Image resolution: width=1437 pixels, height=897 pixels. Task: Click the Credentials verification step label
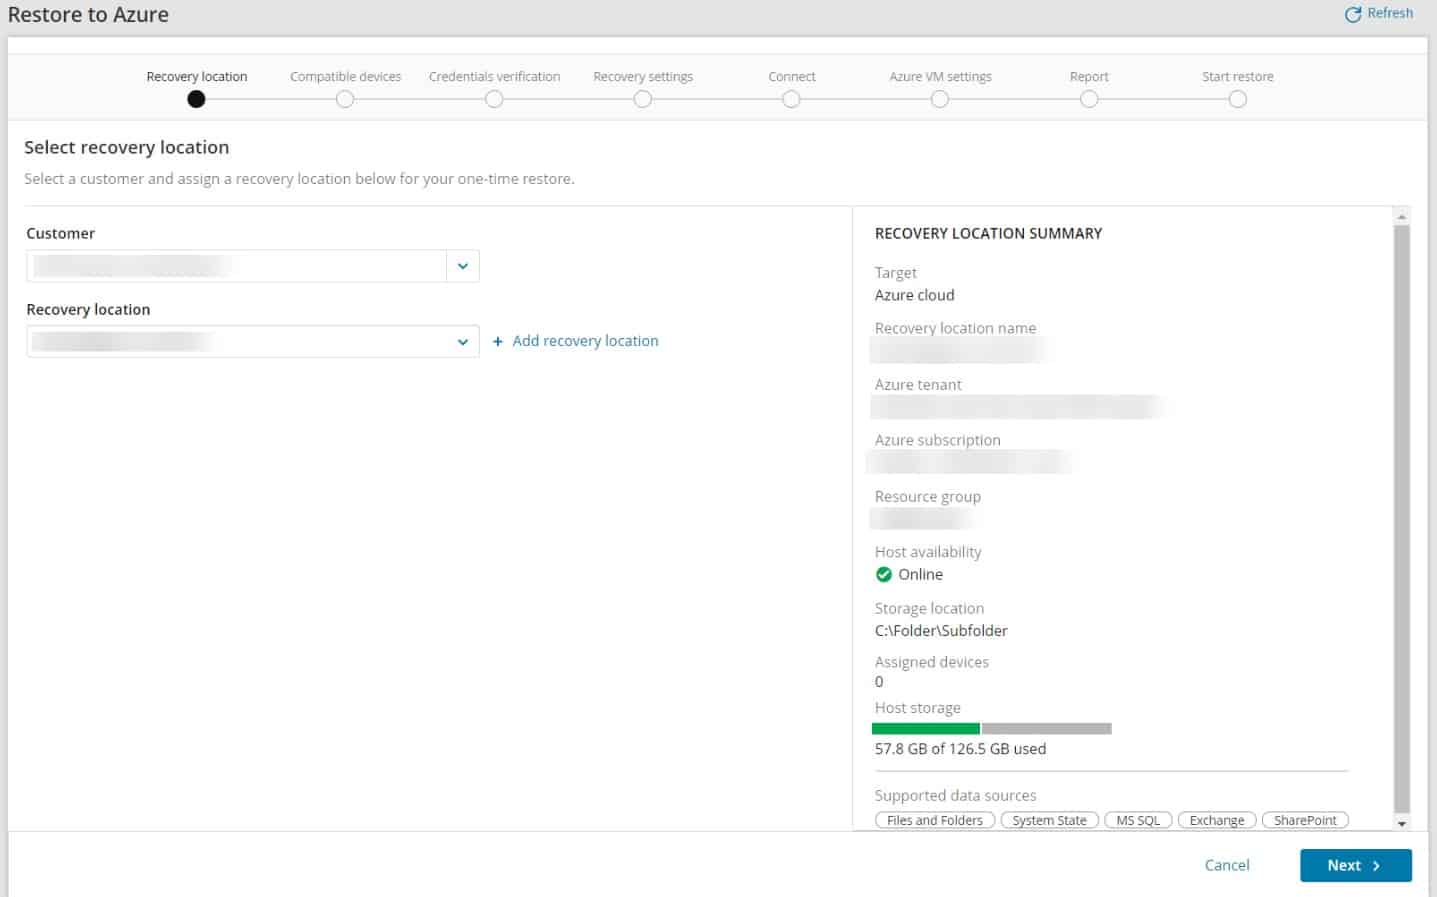(x=494, y=76)
